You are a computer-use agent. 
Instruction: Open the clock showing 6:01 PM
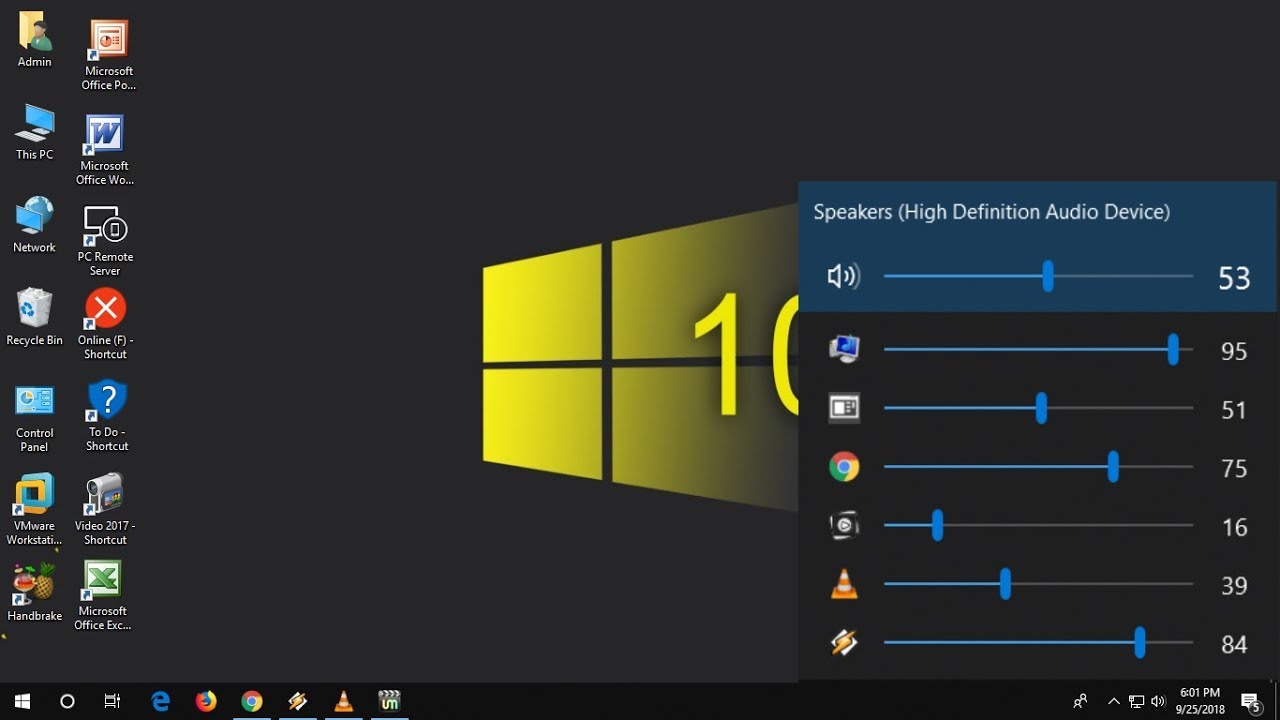point(1200,701)
